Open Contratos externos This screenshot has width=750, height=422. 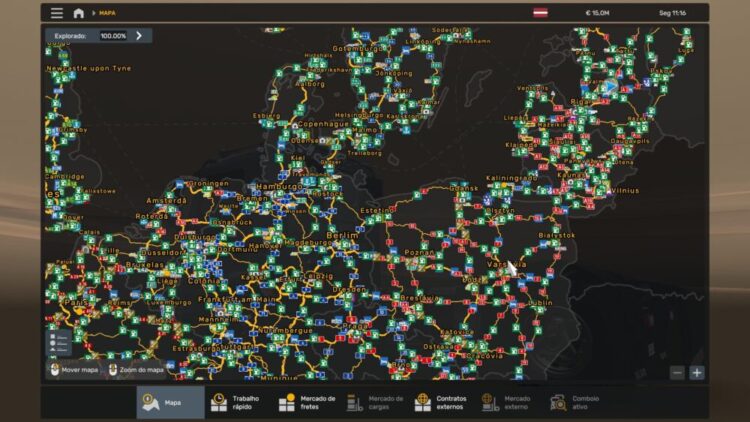442,402
